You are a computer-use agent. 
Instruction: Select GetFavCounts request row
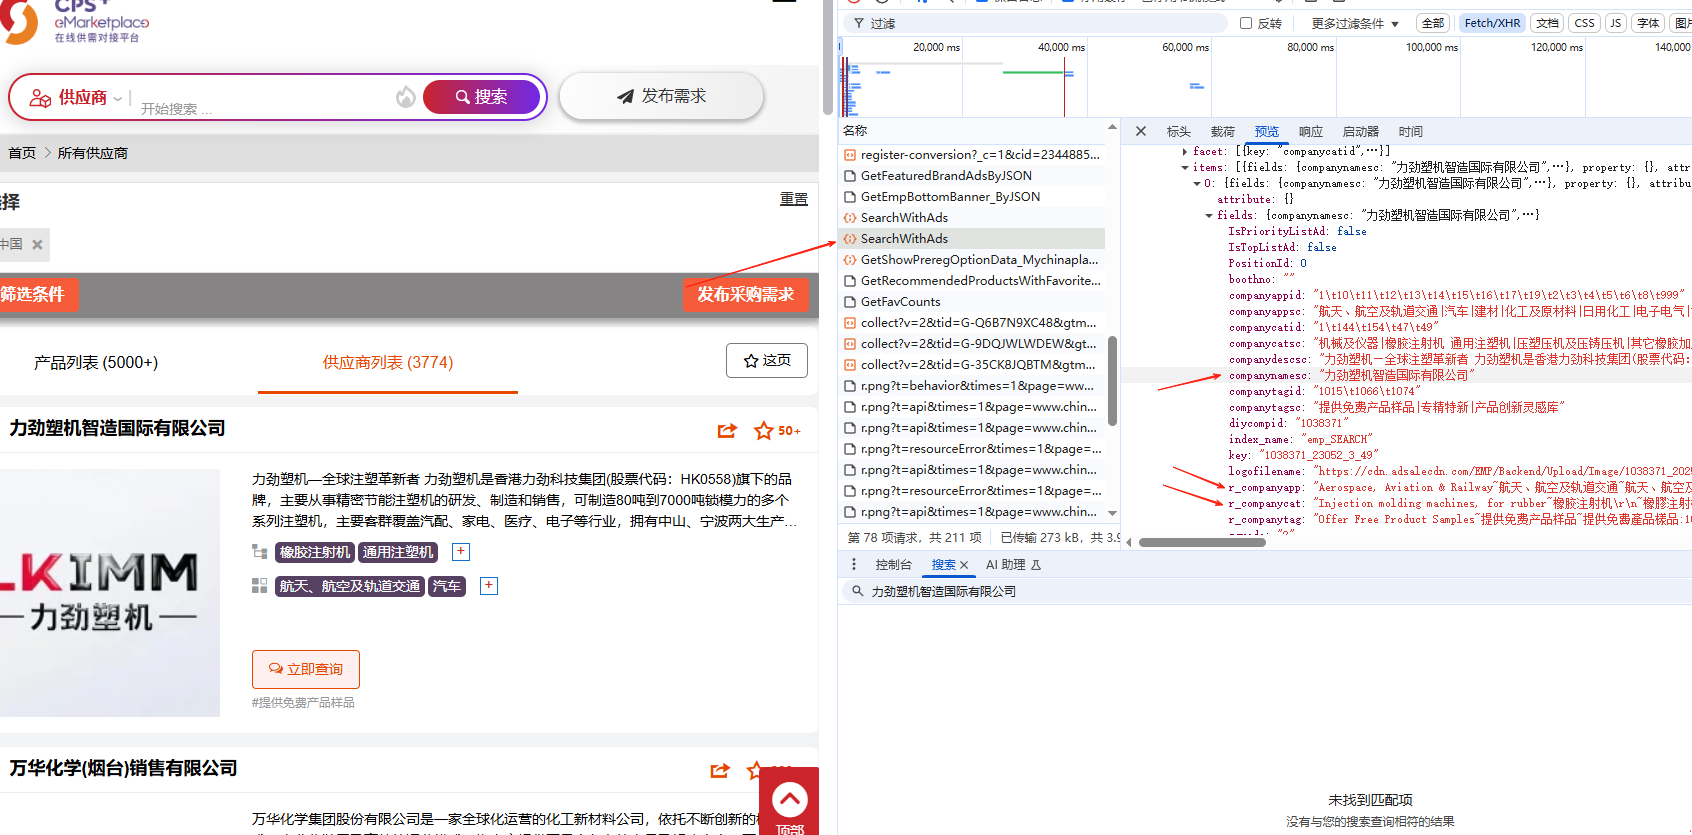point(972,302)
